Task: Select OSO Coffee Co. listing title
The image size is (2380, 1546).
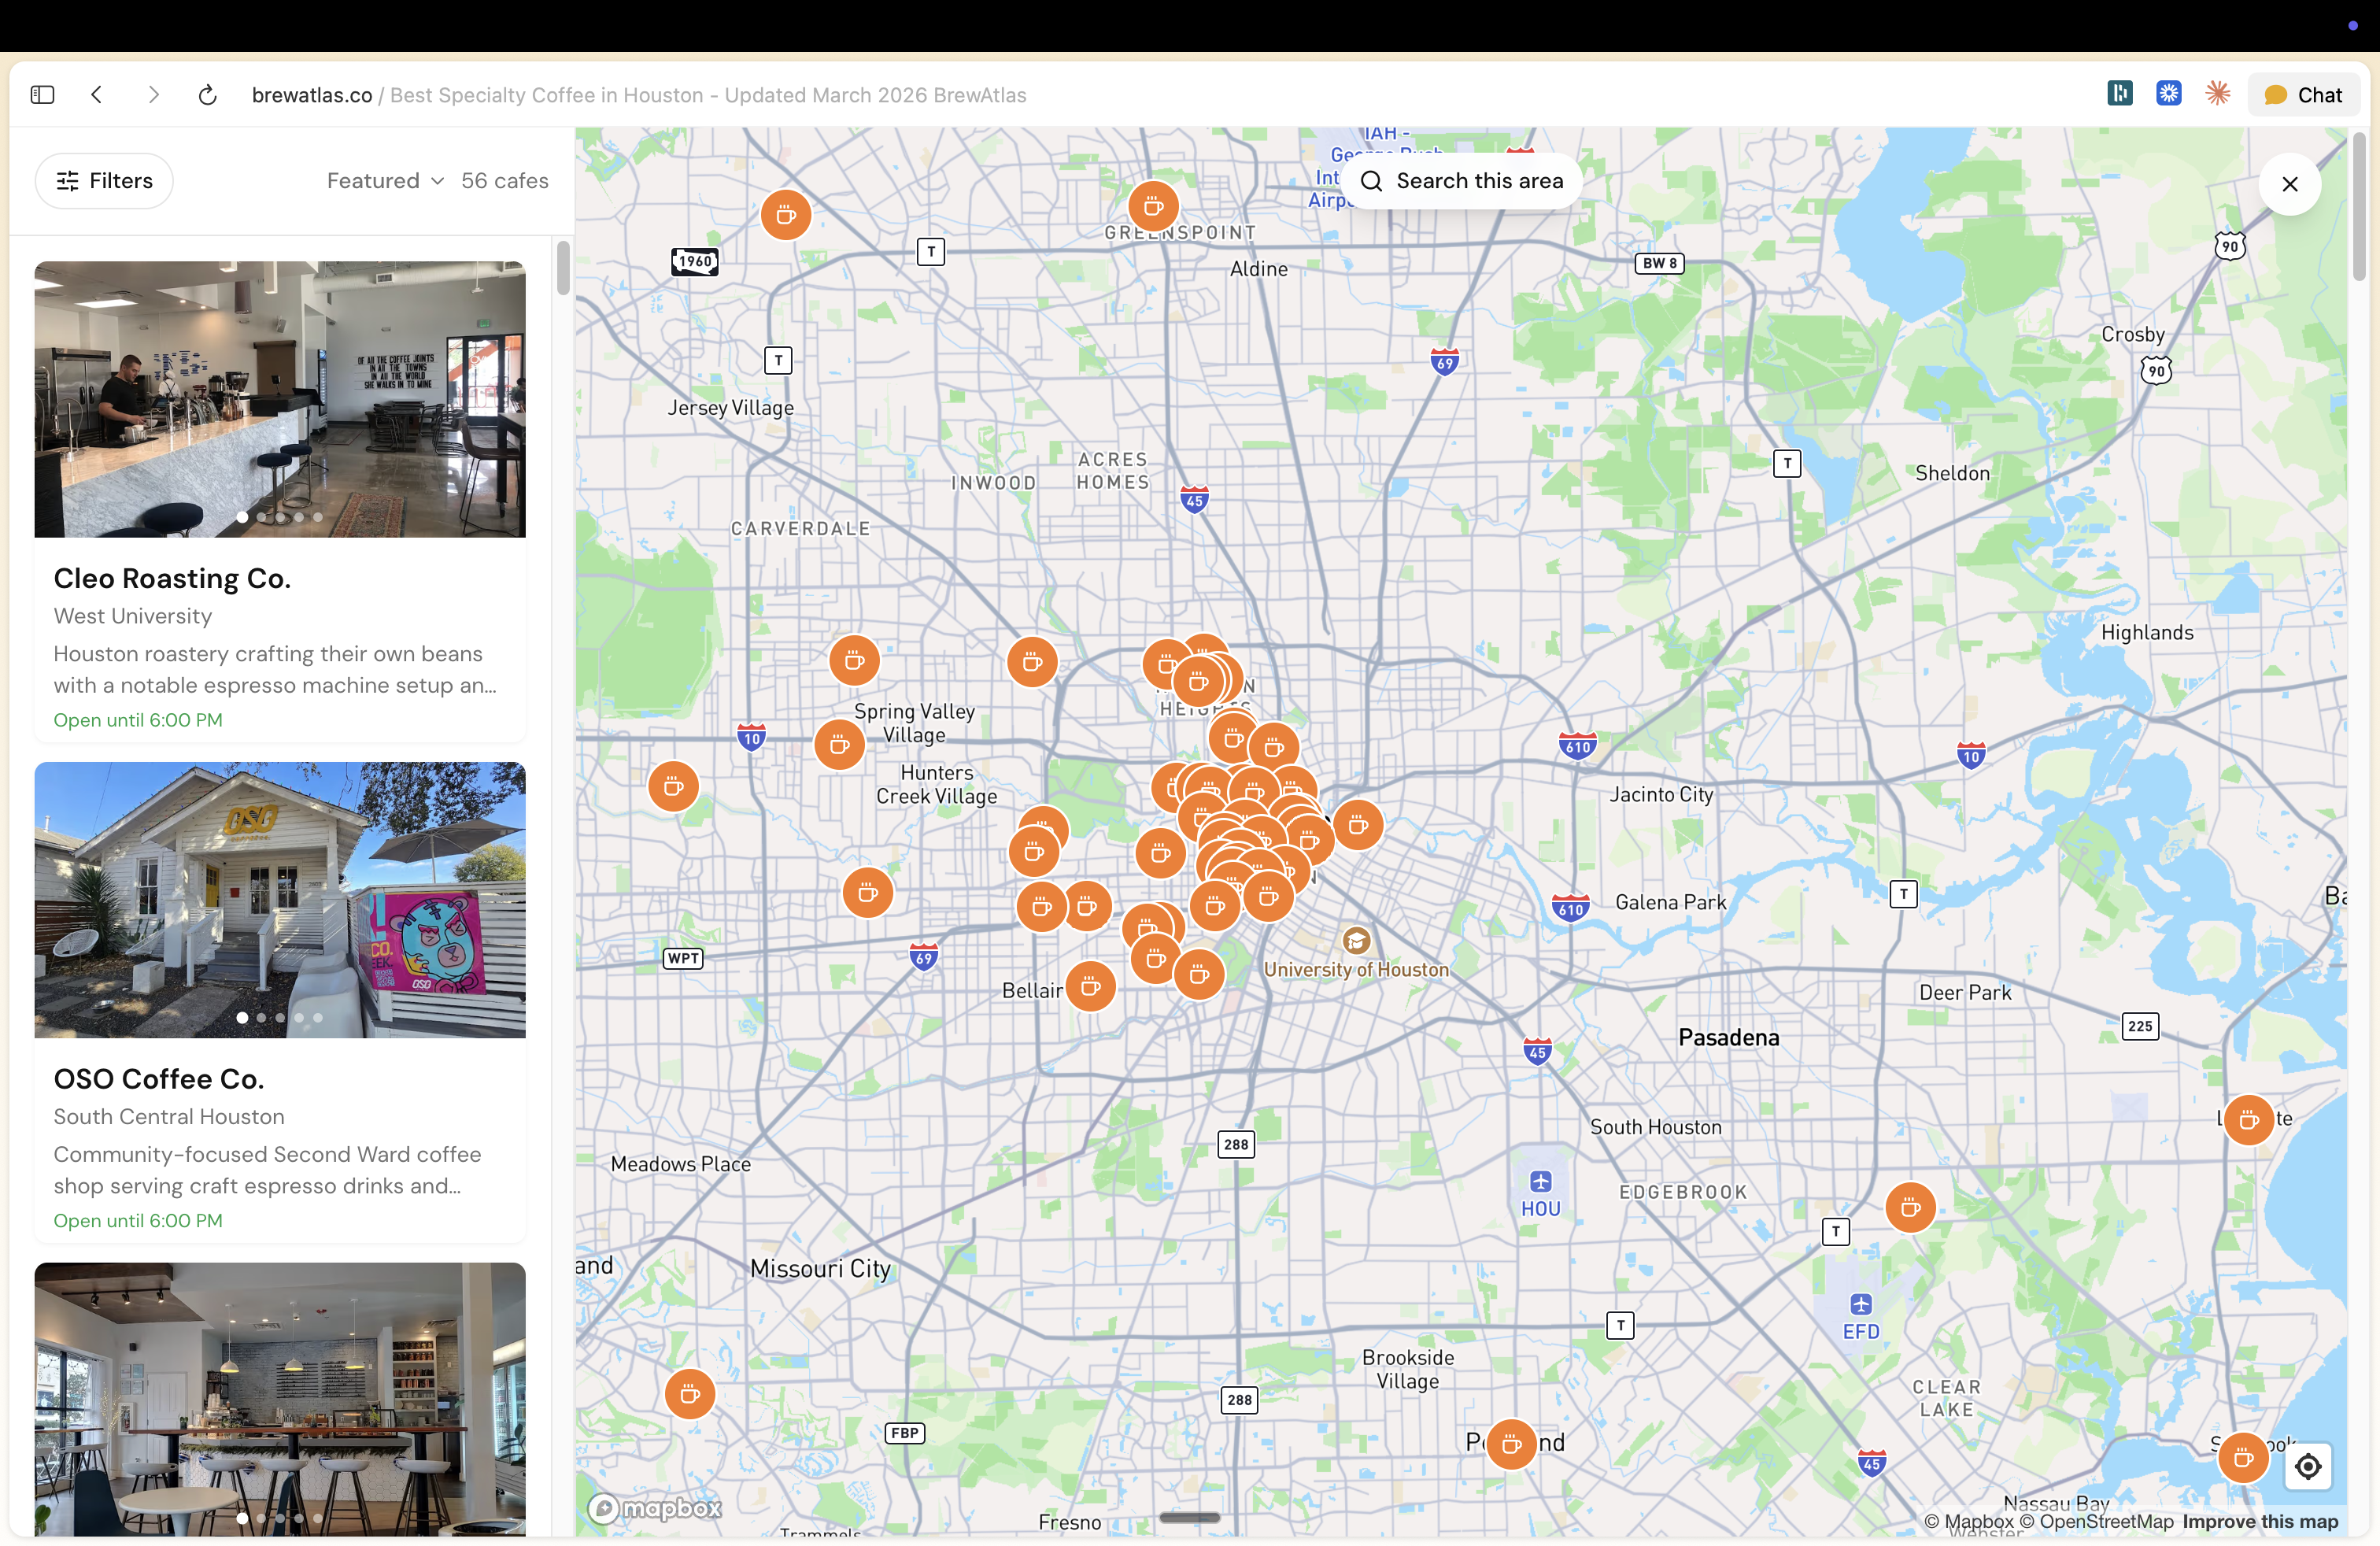Action: click(x=158, y=1079)
